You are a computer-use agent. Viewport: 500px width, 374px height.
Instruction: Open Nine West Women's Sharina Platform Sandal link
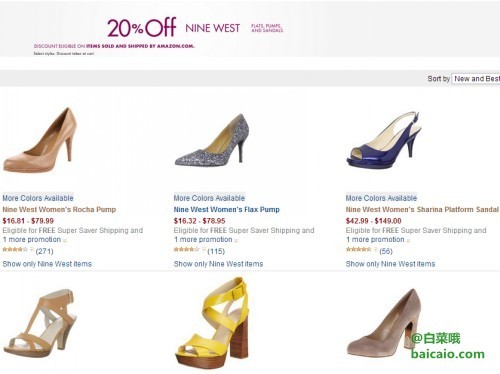click(422, 210)
